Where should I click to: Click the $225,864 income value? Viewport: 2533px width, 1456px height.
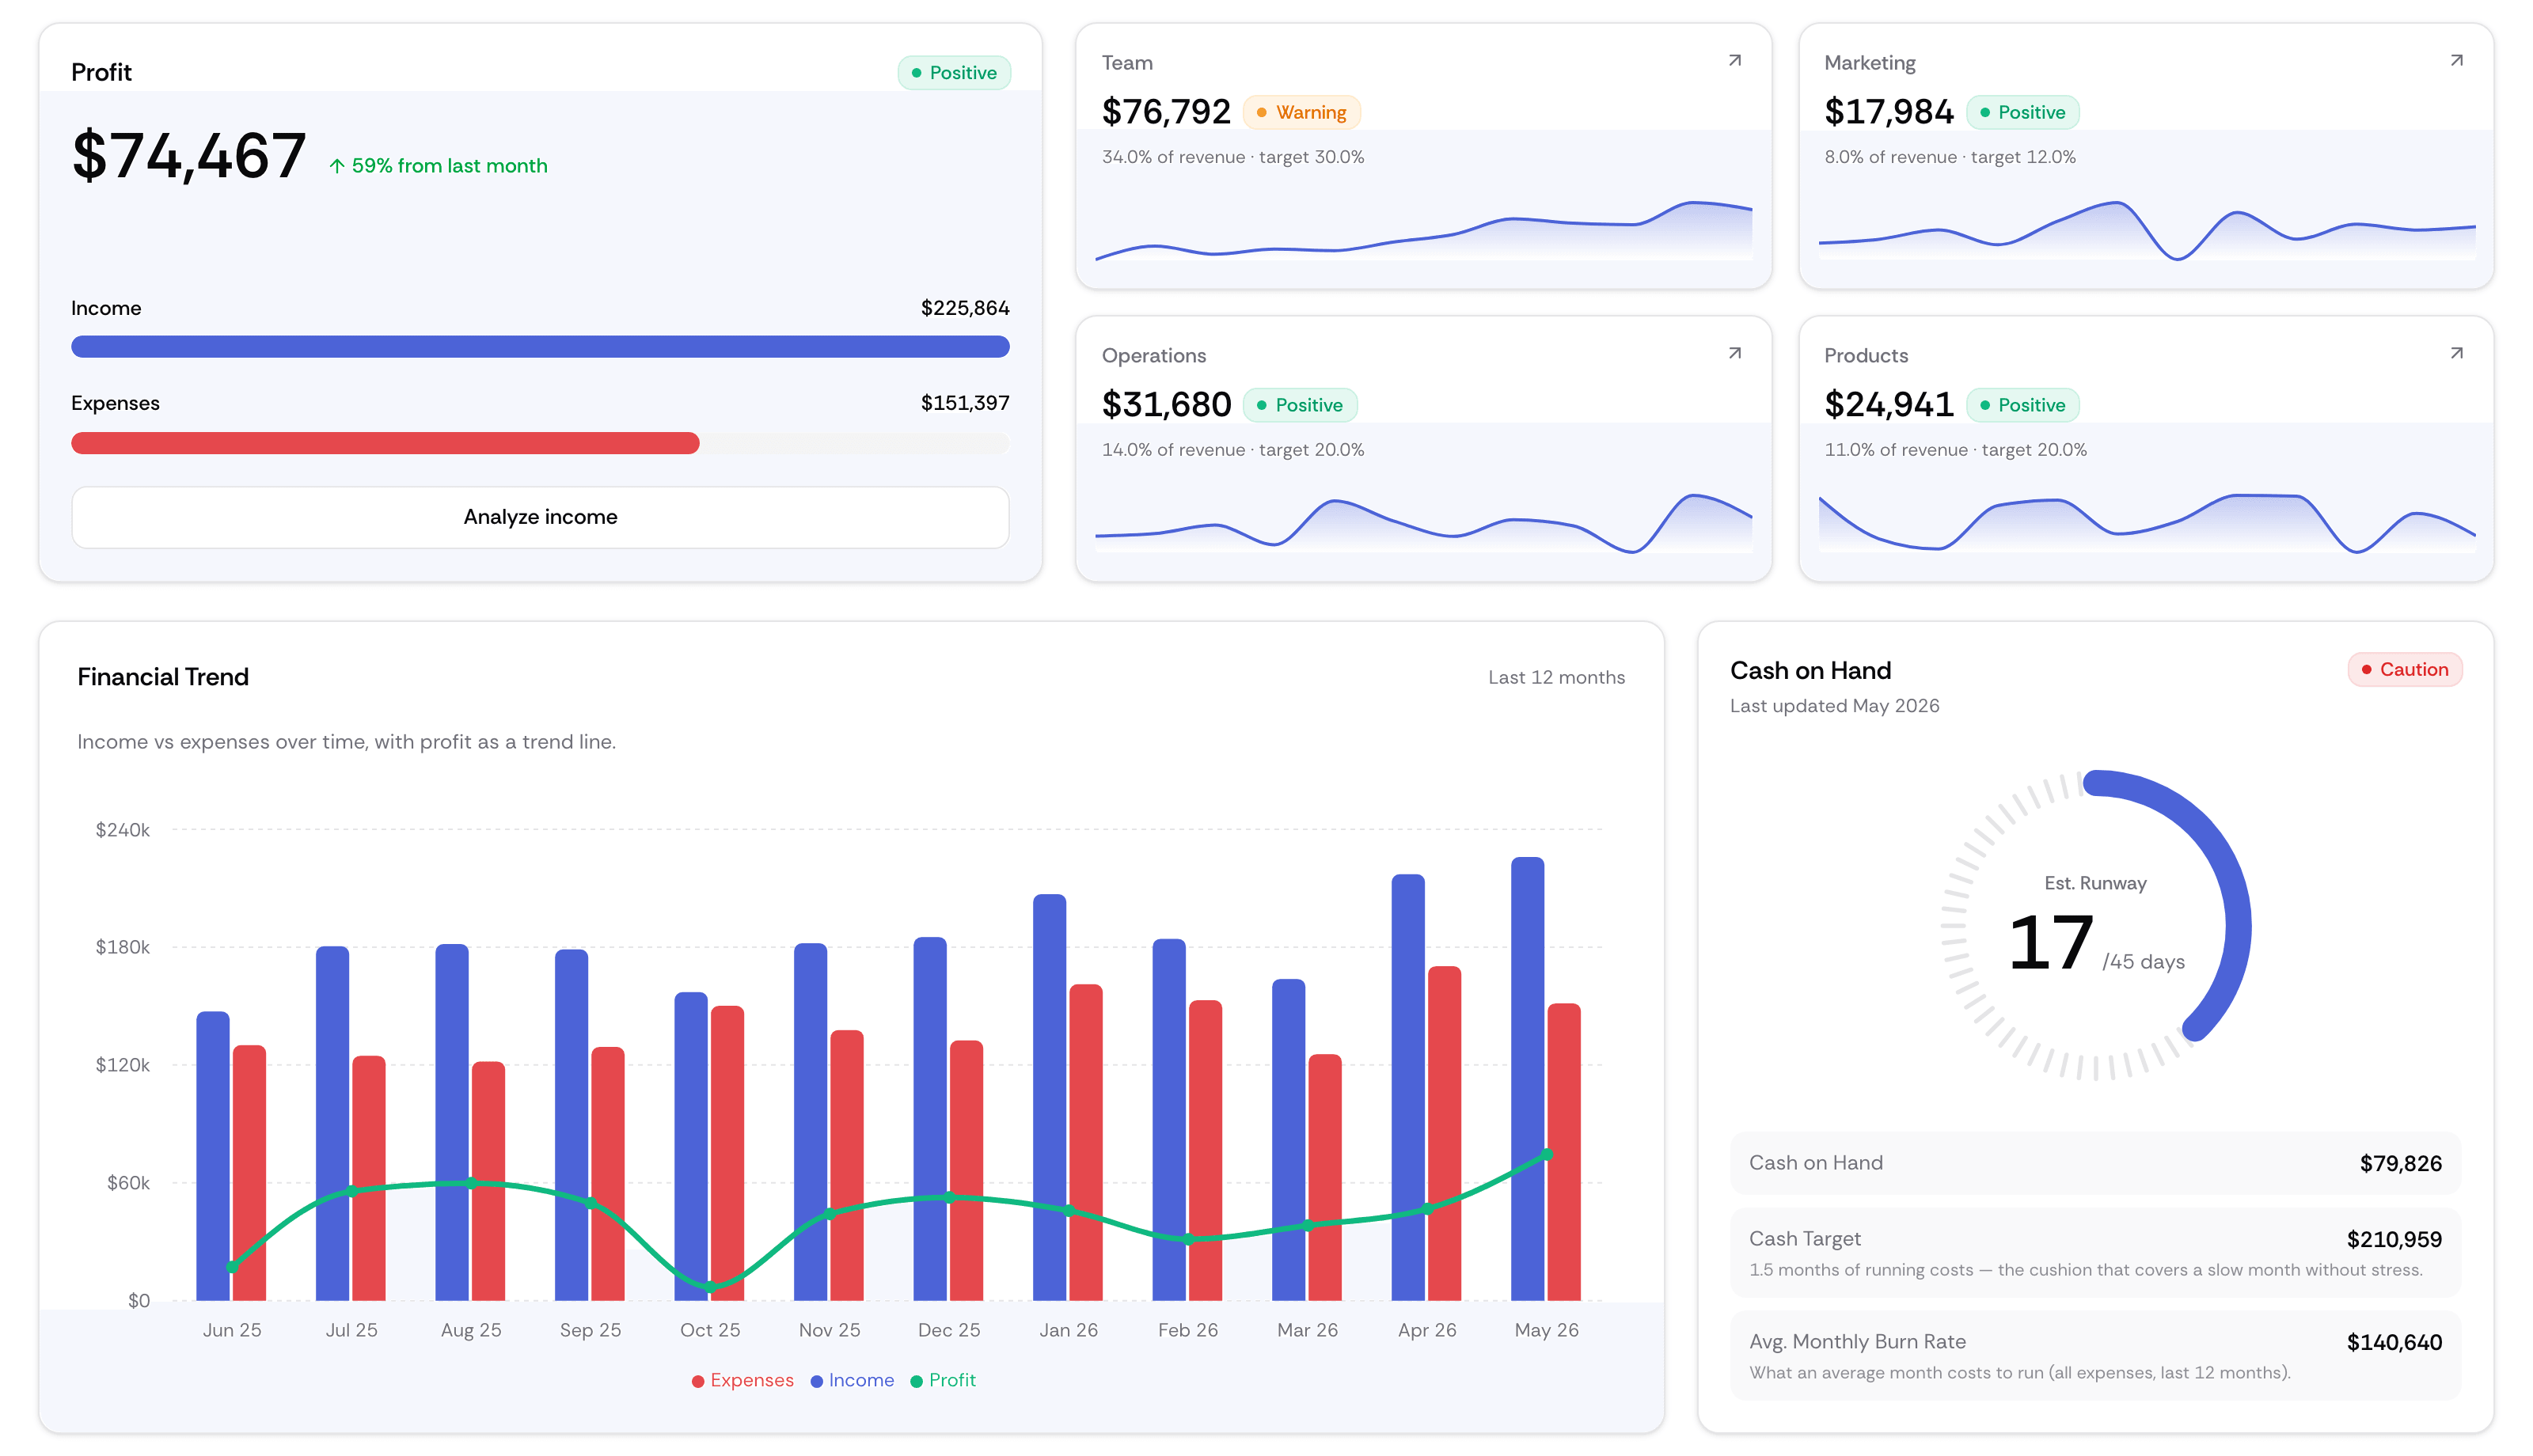[965, 308]
